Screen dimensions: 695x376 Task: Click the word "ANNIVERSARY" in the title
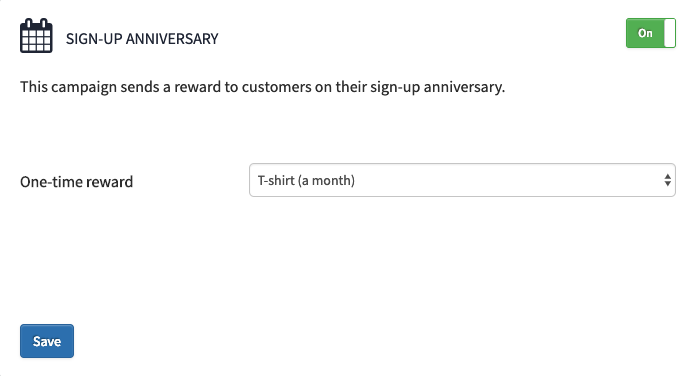[172, 39]
